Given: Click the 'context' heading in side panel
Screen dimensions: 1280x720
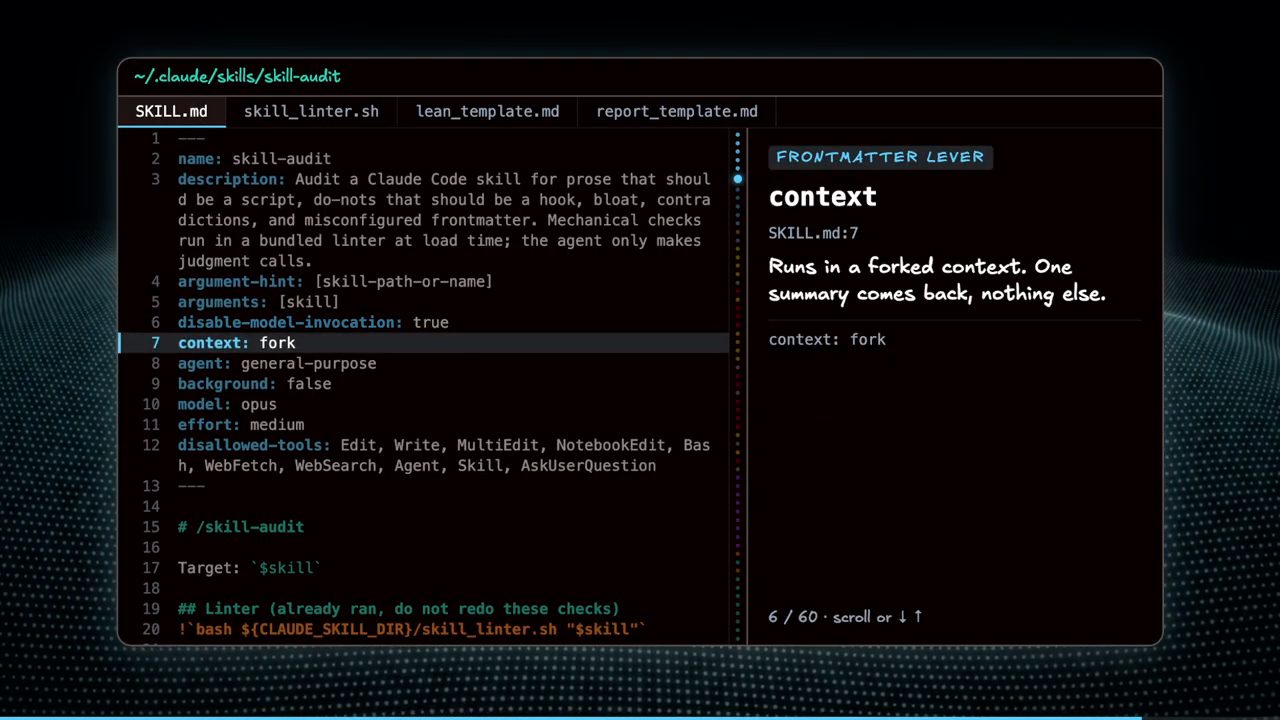Looking at the screenshot, I should click(x=822, y=197).
